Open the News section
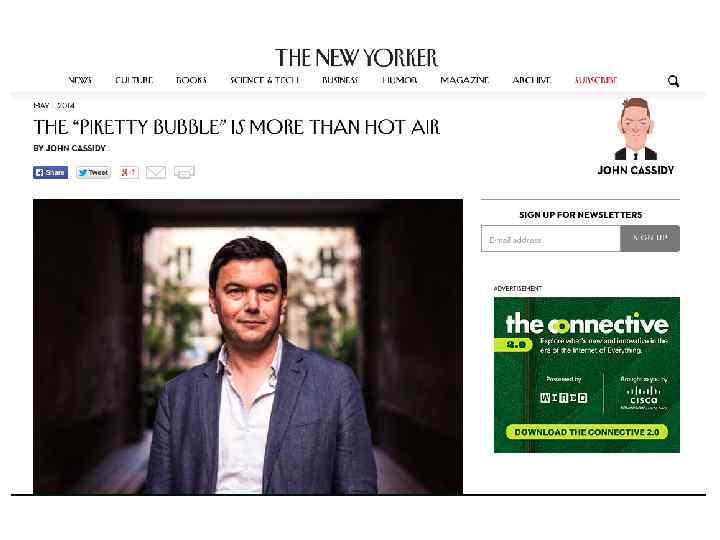 tap(80, 80)
